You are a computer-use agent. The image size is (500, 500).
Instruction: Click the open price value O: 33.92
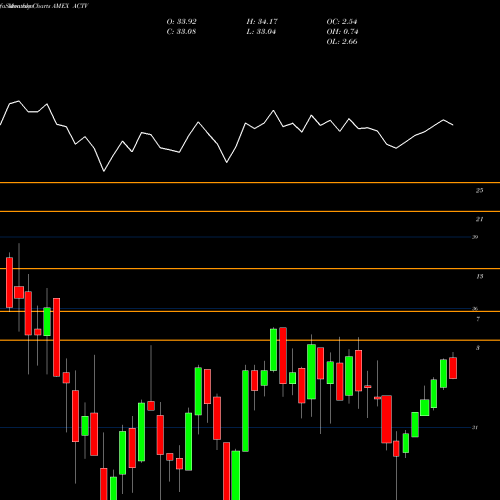pyautogui.click(x=181, y=22)
